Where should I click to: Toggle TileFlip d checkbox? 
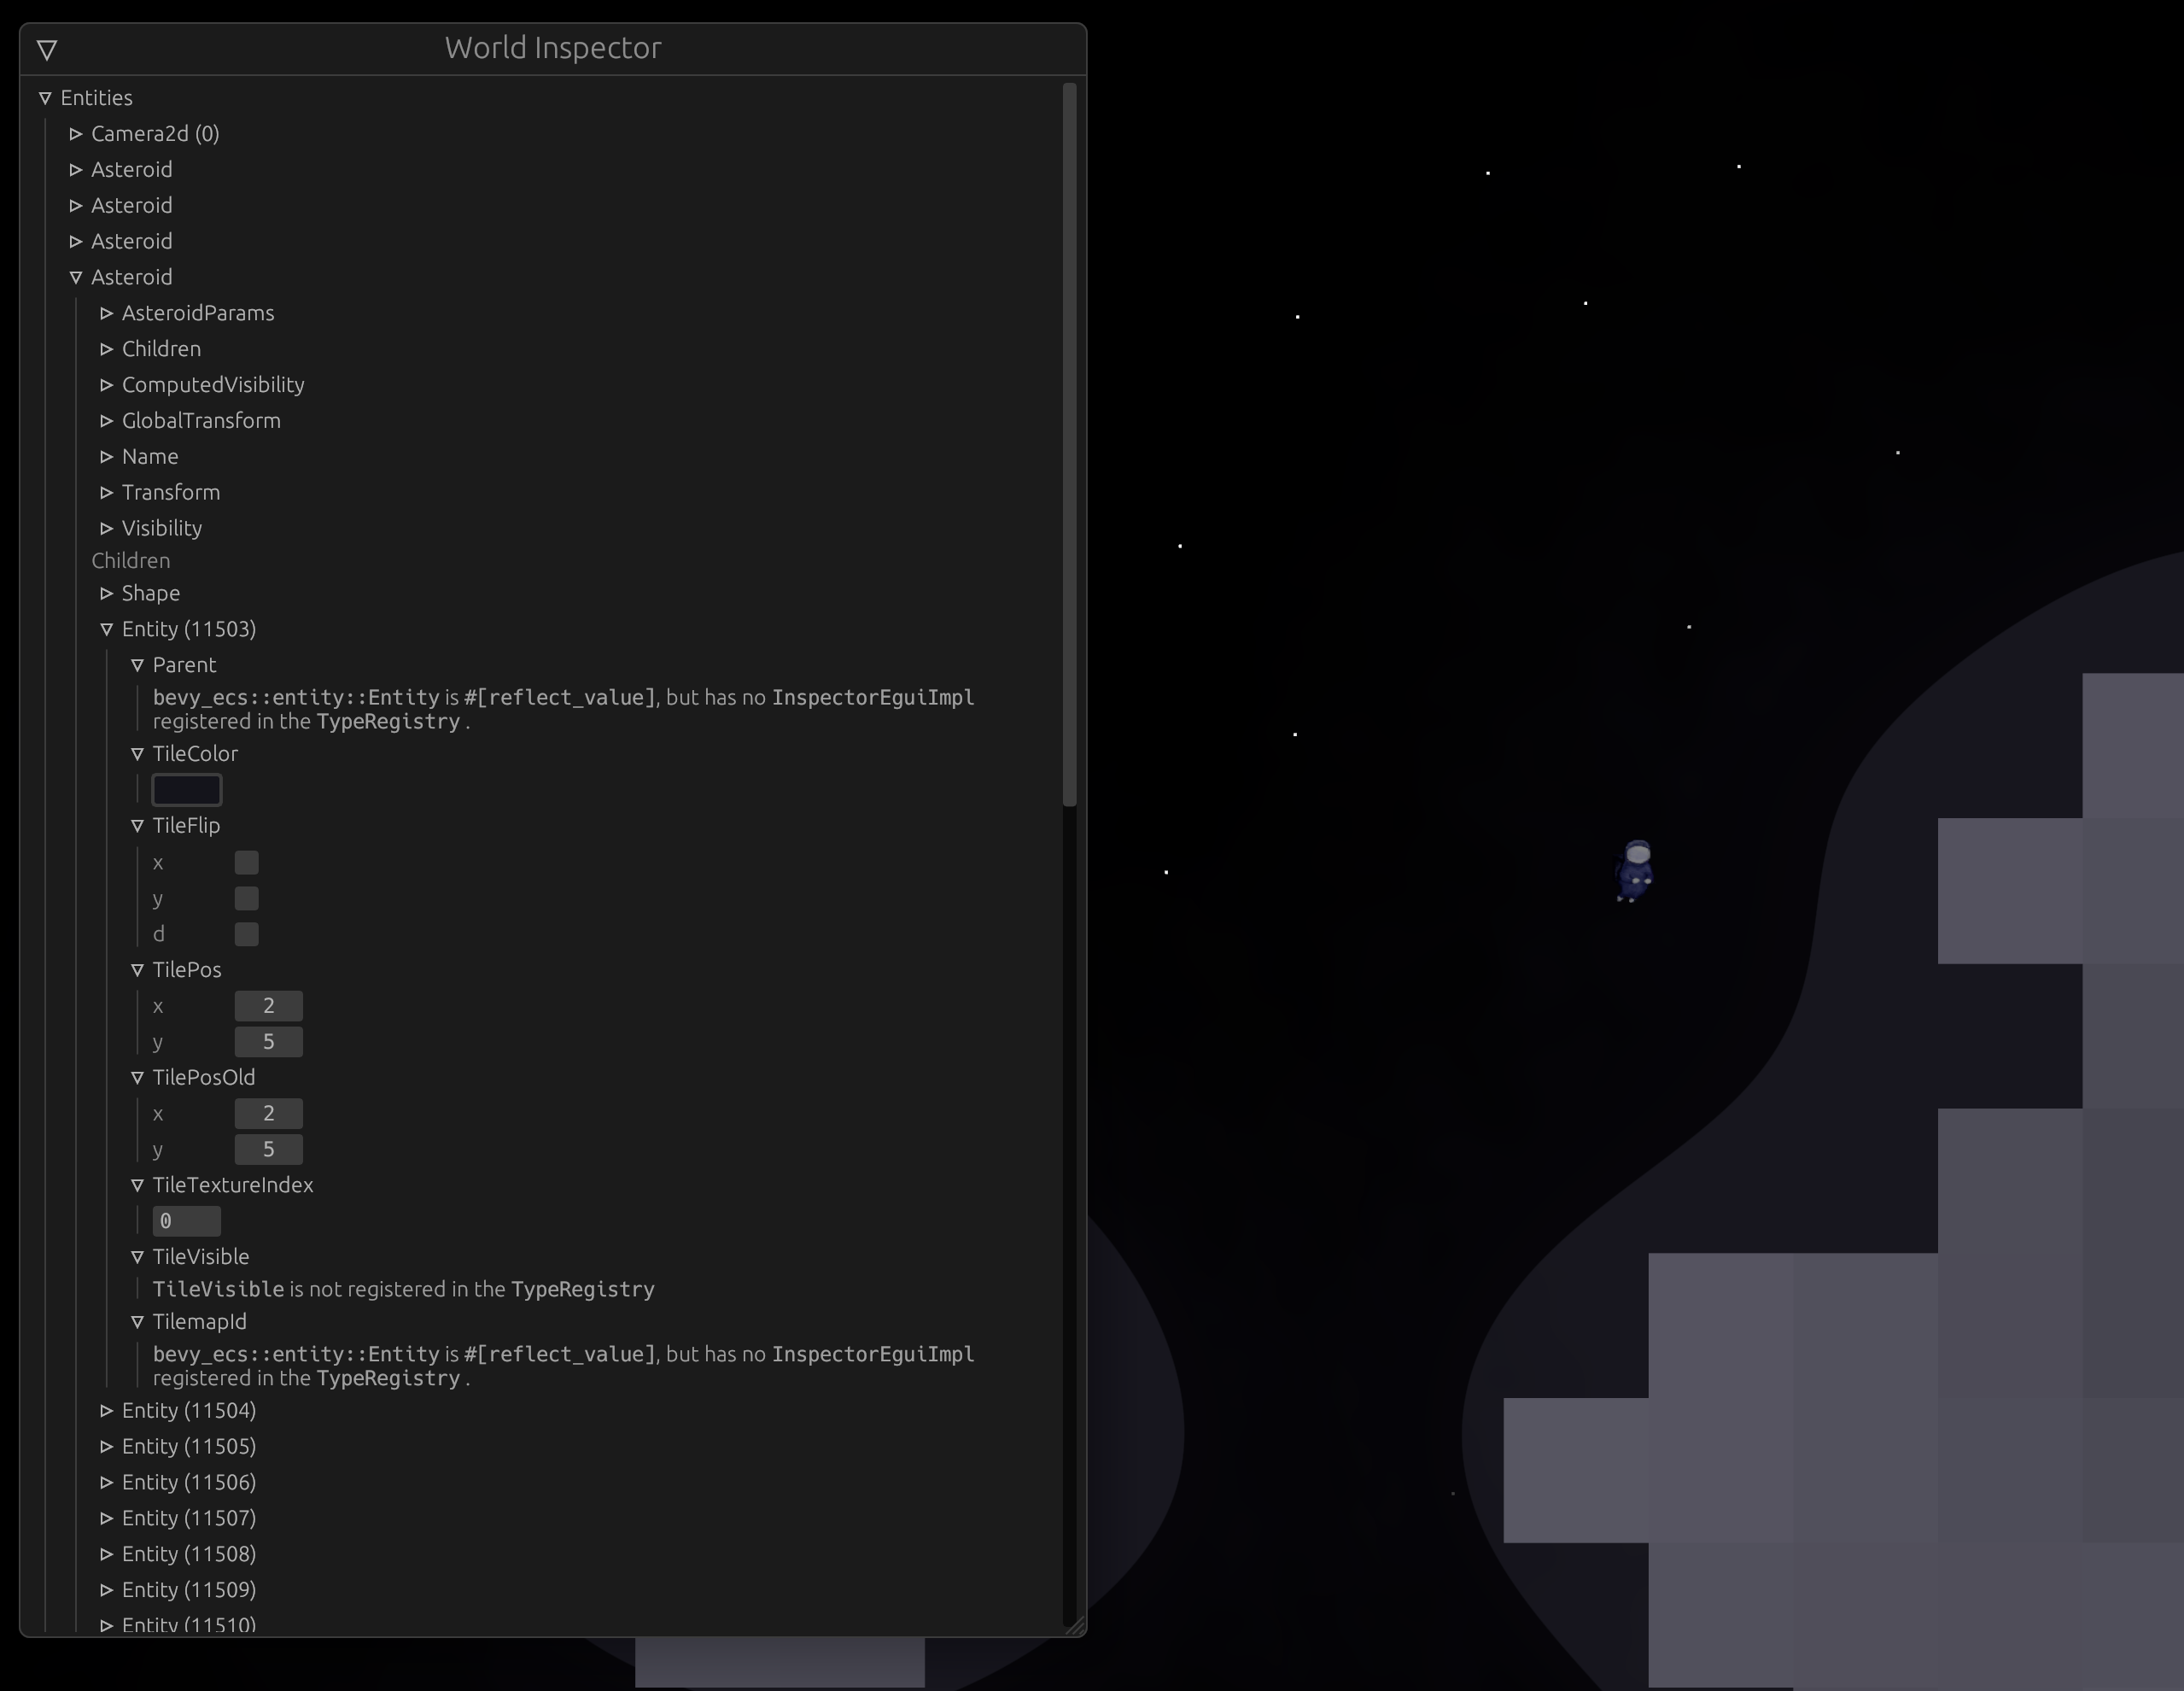coord(246,934)
